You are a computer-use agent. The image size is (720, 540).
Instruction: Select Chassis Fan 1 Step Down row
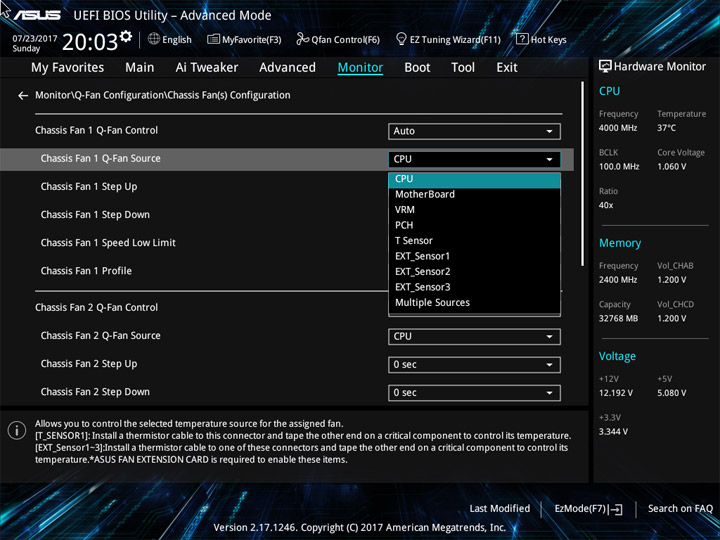point(95,215)
